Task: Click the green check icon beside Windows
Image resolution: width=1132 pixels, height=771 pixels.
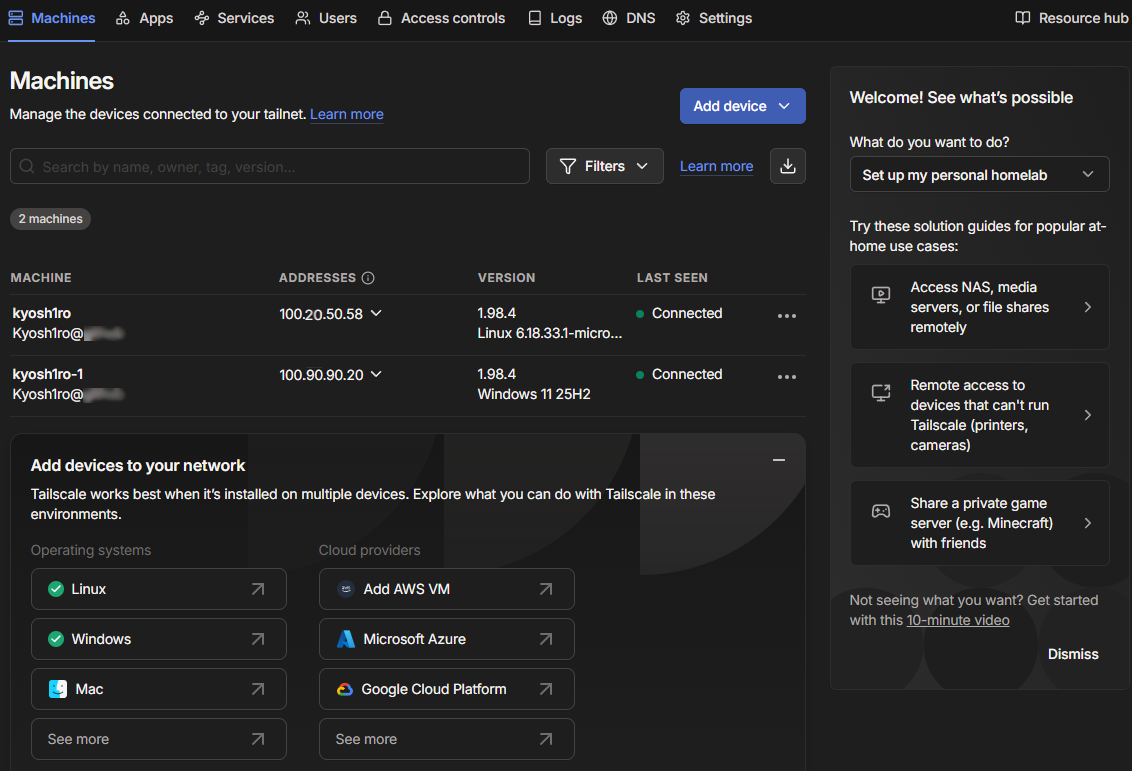Action: (56, 639)
